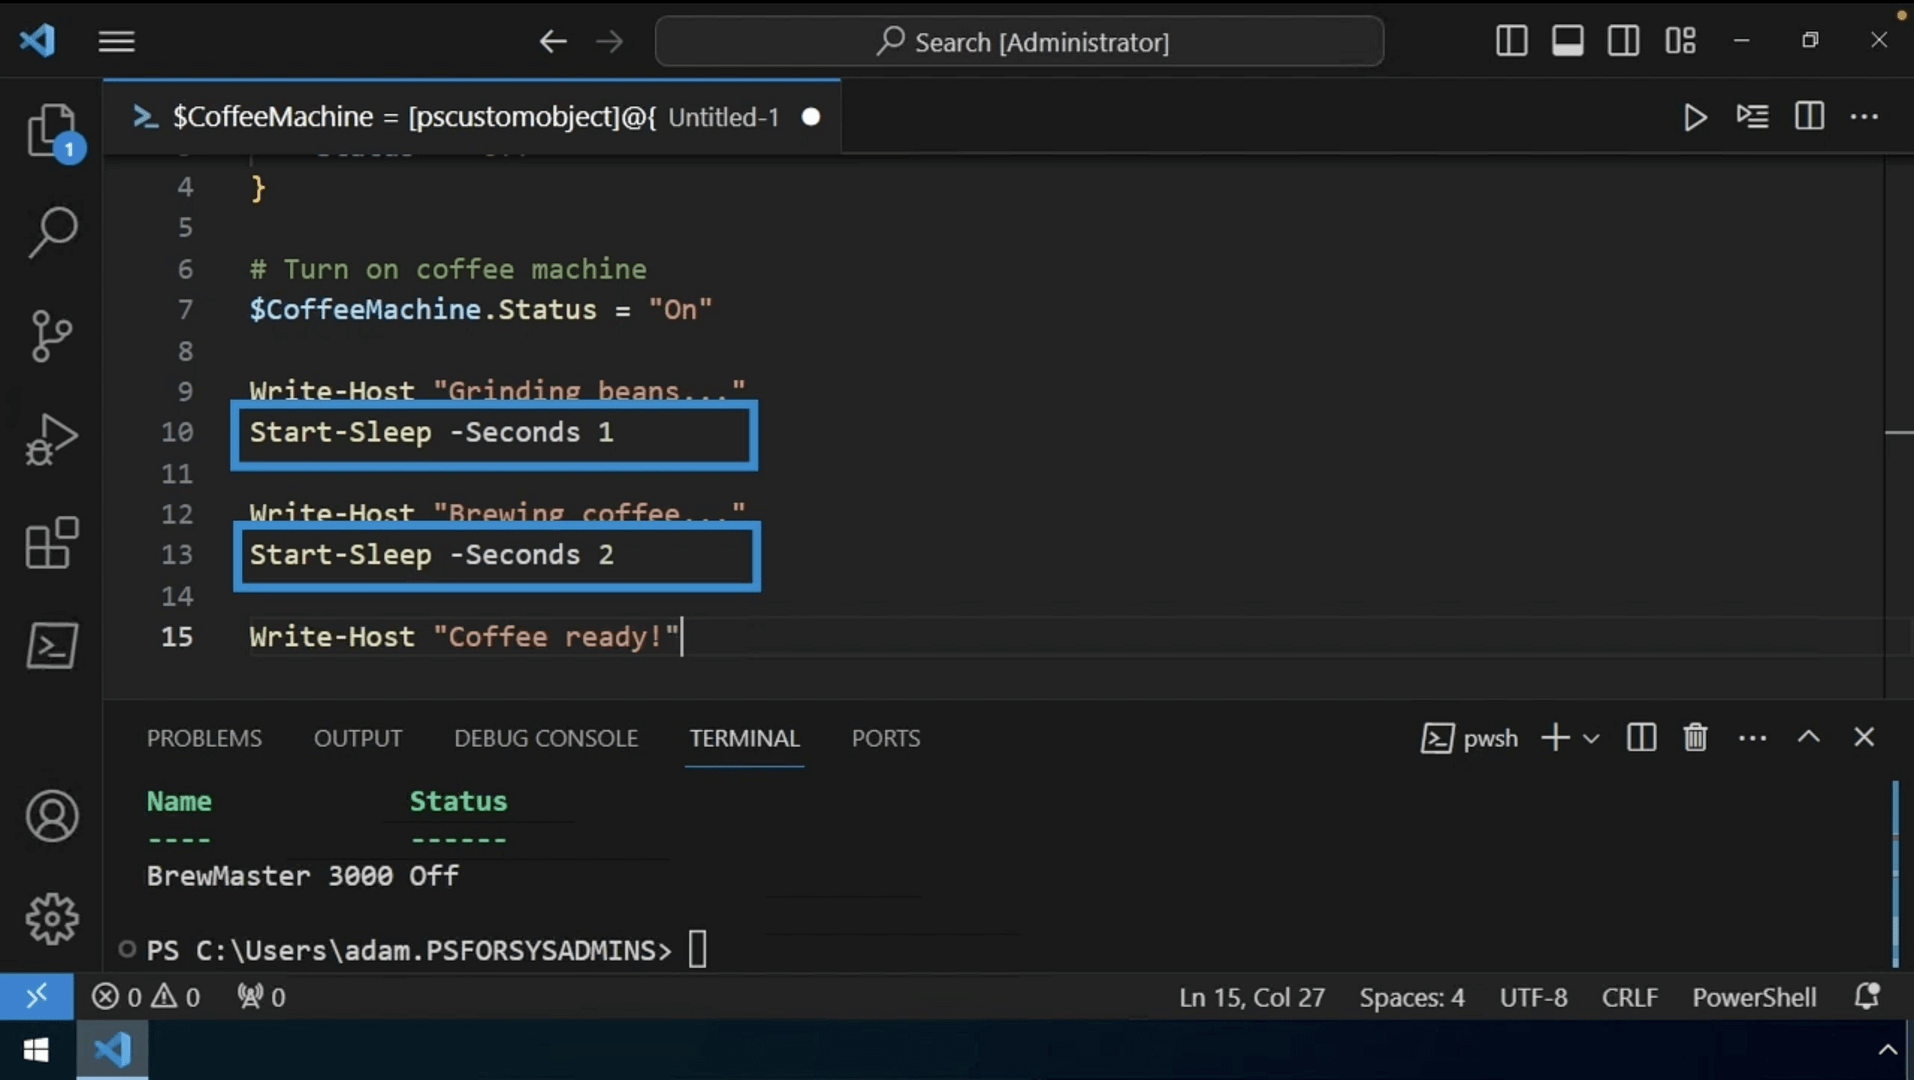
Task: Toggle bottom panel visibility
Action: click(1567, 41)
